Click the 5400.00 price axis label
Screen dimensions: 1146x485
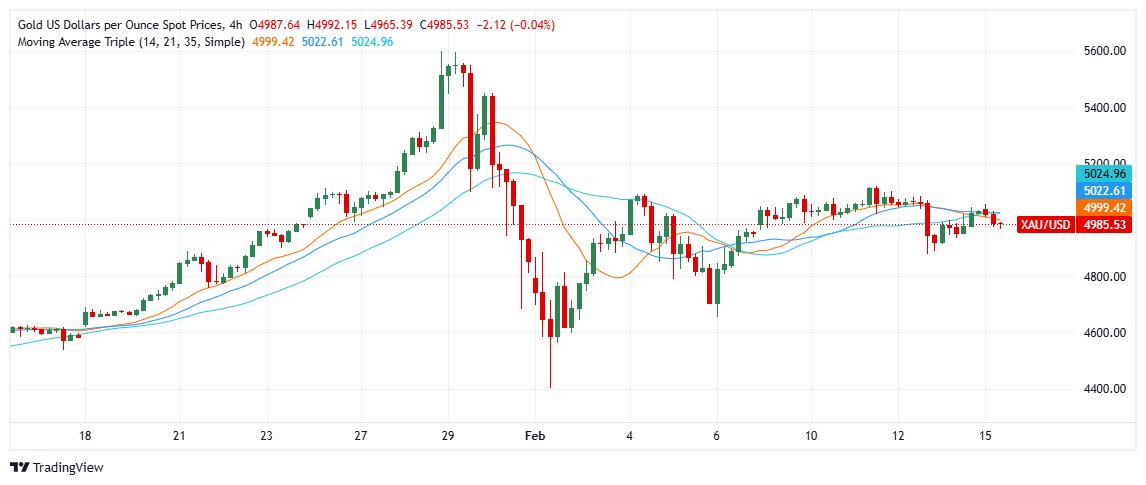click(1104, 108)
